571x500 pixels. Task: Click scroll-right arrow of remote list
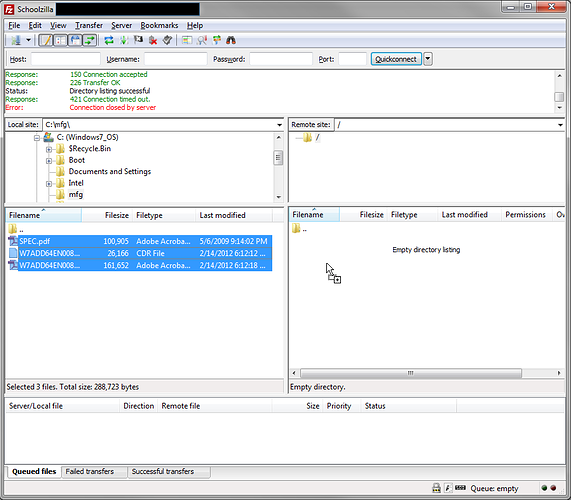coord(559,373)
